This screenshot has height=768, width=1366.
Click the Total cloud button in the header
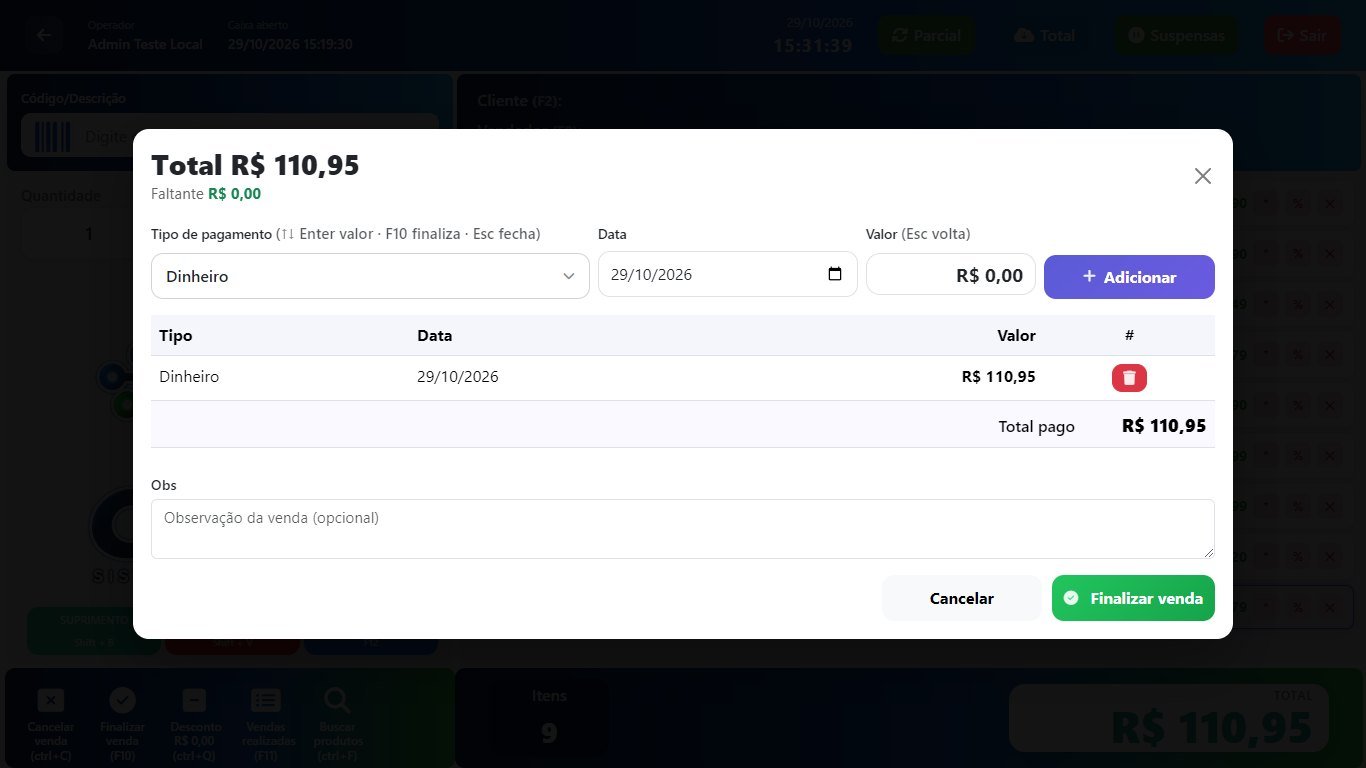pos(1044,35)
